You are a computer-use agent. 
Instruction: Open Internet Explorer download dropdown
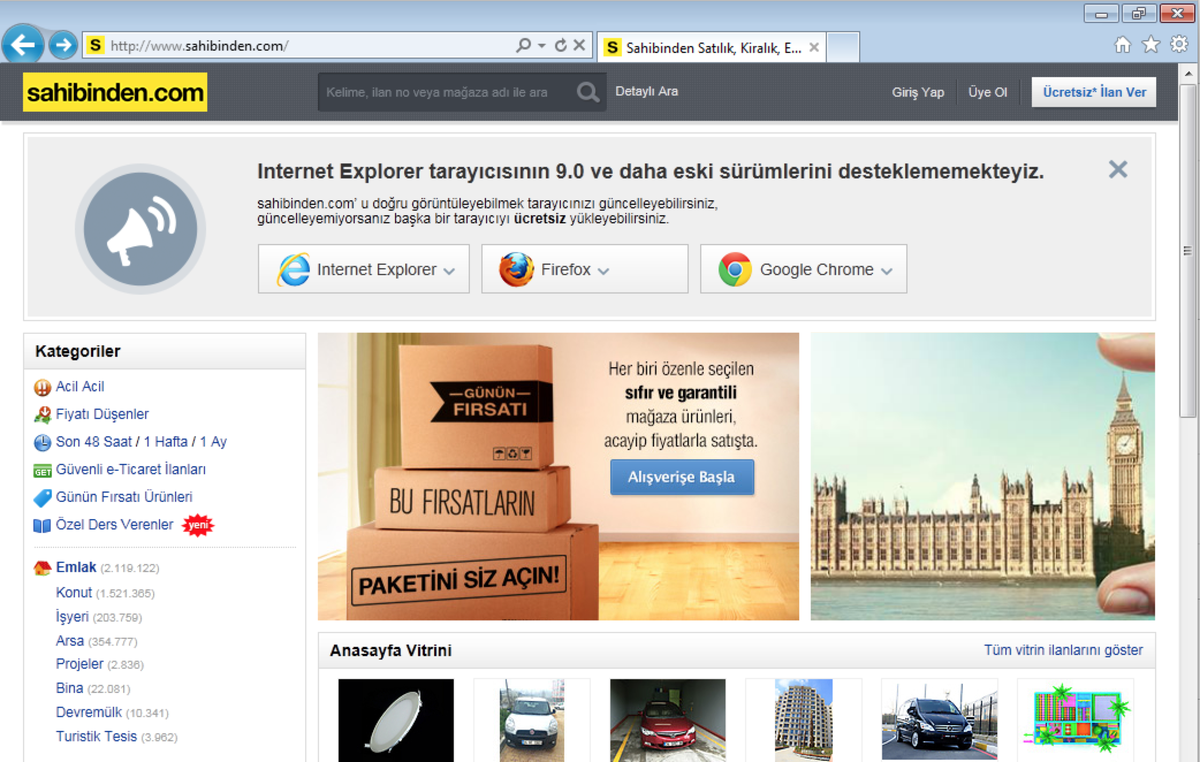pyautogui.click(x=364, y=269)
